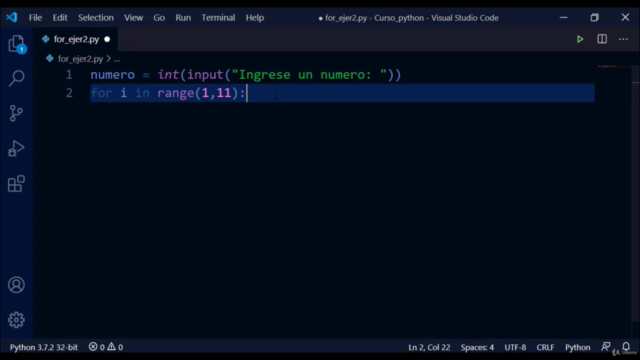Select the for_ejer2.py editor tab
This screenshot has height=360, width=640.
[x=76, y=39]
